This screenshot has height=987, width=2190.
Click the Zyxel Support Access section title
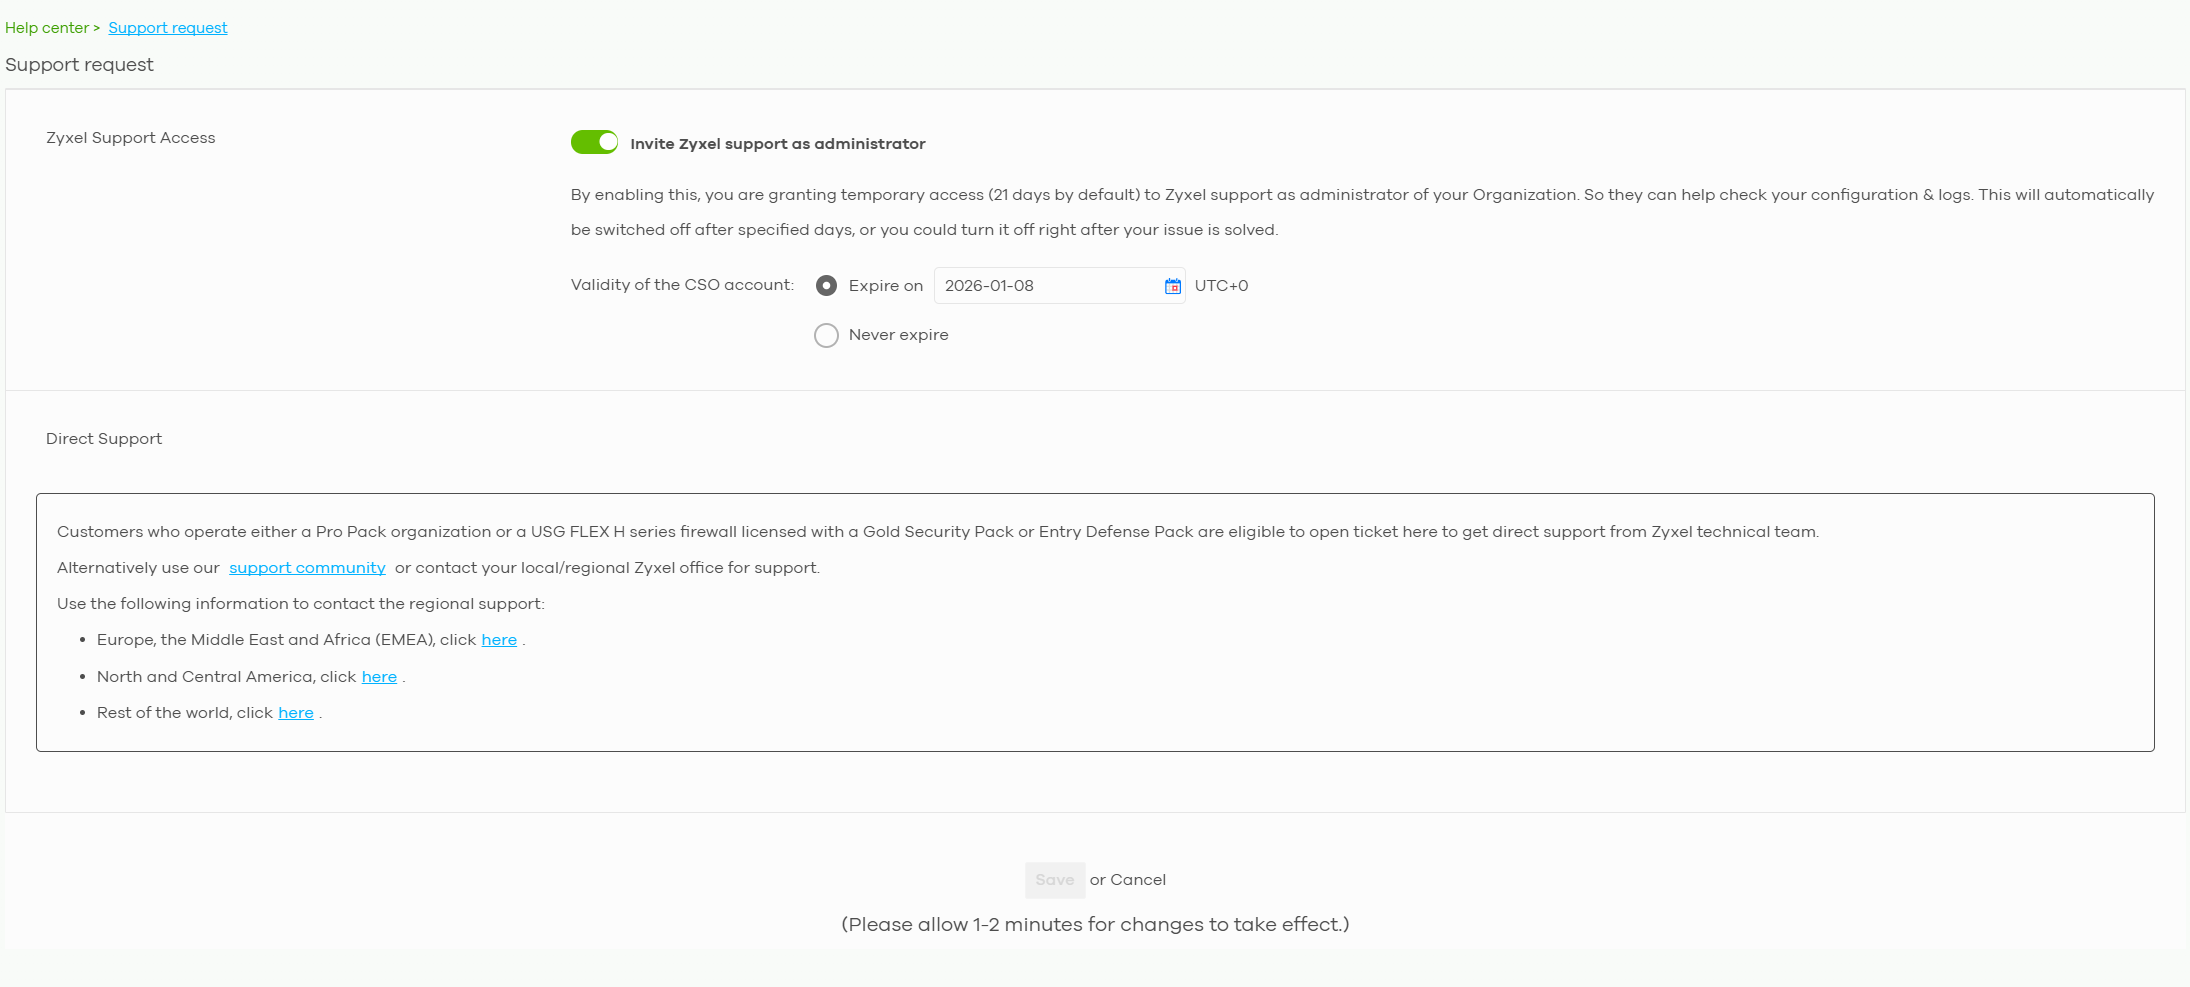click(x=131, y=138)
